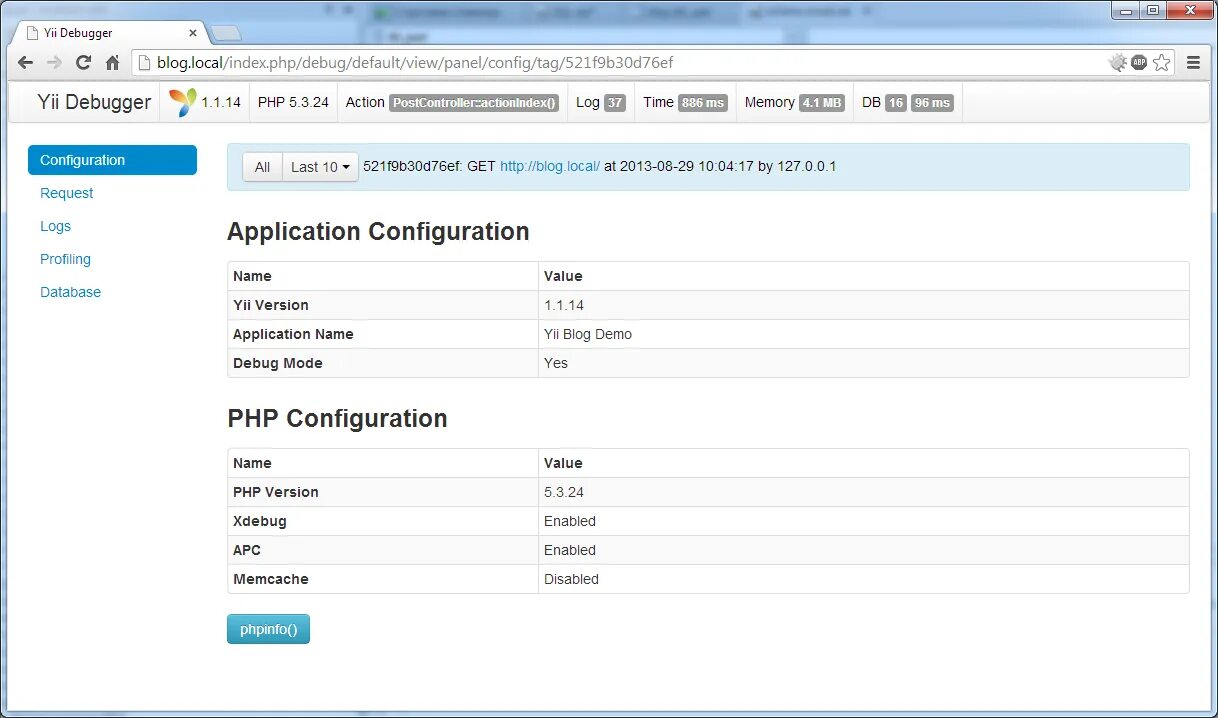Click the Yii Version row label
The height and width of the screenshot is (718, 1218).
(271, 305)
